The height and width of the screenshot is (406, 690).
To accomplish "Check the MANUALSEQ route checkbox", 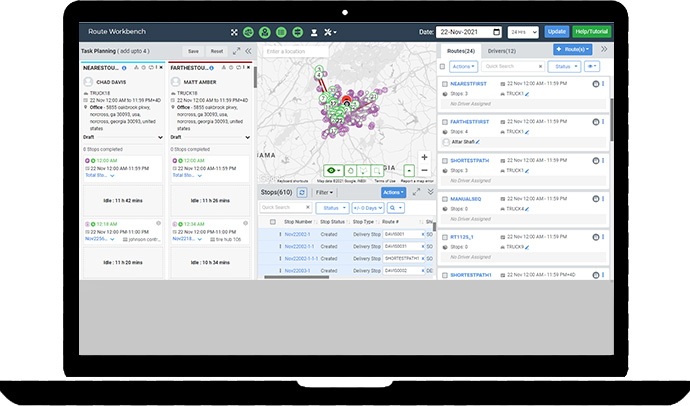I will (x=444, y=199).
